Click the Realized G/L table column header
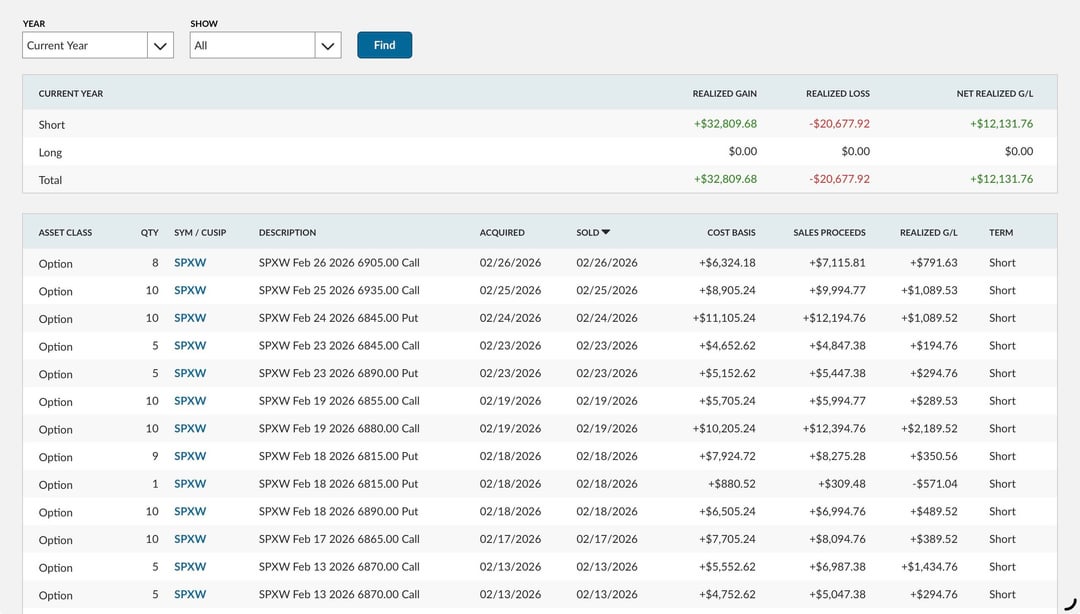 (928, 233)
